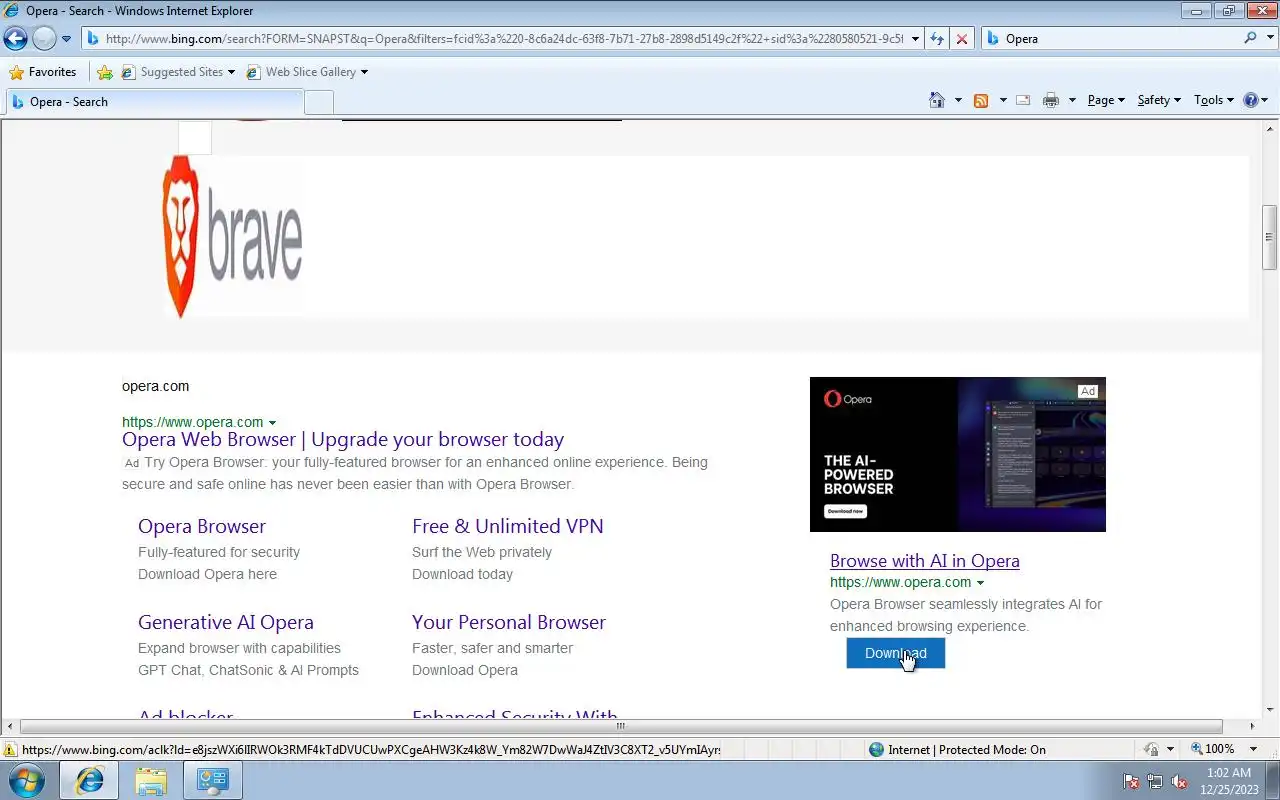The height and width of the screenshot is (800, 1280).
Task: Open Suggested Sites in favorites bar
Action: coord(177,72)
